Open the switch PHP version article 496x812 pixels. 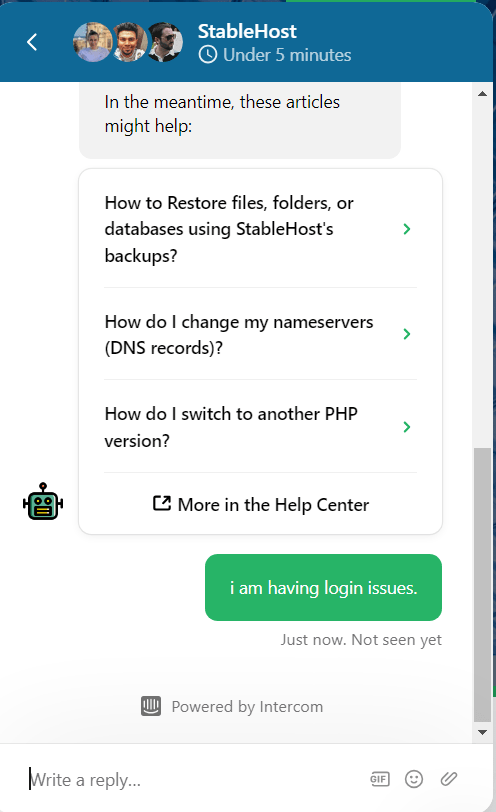coord(260,427)
